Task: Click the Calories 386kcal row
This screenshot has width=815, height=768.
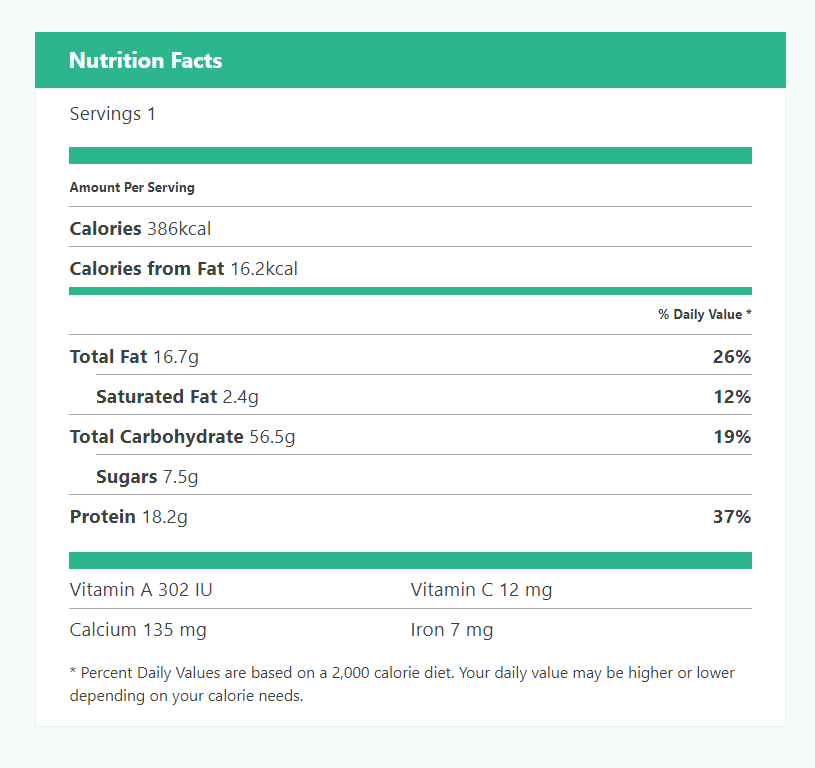Action: pyautogui.click(x=140, y=229)
